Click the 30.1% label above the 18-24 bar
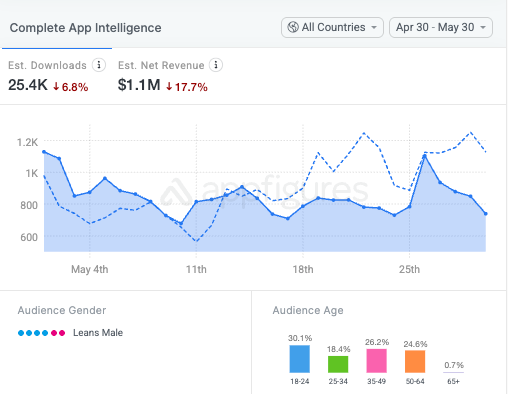 pos(300,338)
